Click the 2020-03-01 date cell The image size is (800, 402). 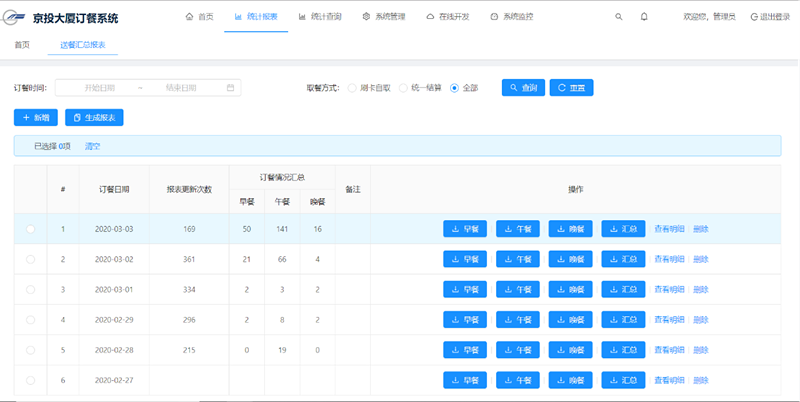click(114, 290)
